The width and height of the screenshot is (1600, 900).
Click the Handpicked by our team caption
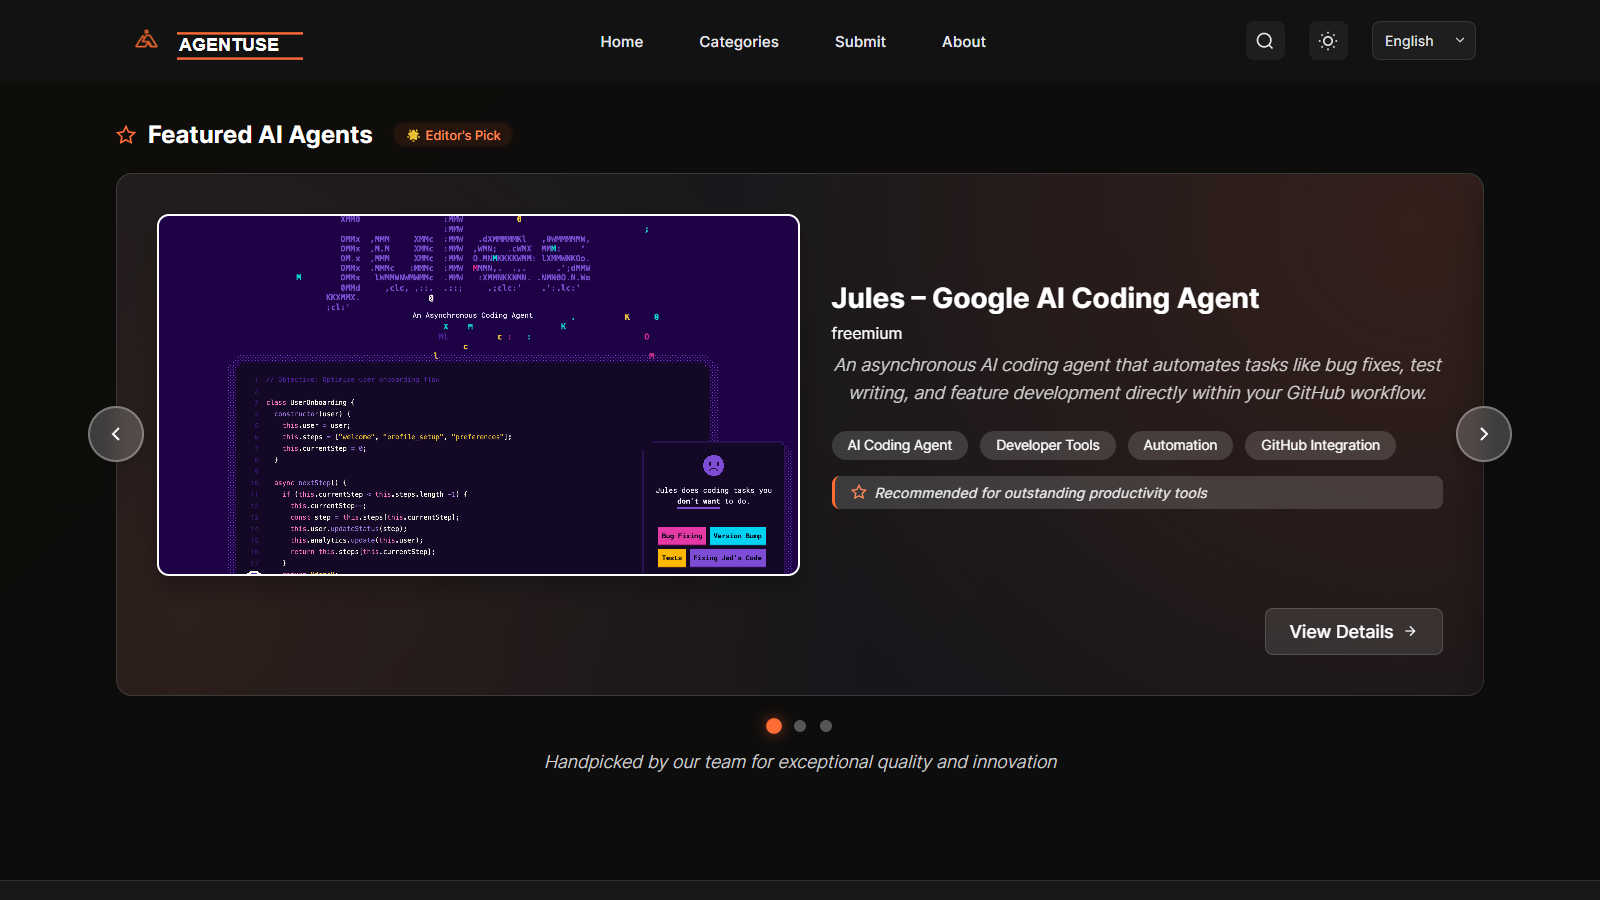click(800, 762)
